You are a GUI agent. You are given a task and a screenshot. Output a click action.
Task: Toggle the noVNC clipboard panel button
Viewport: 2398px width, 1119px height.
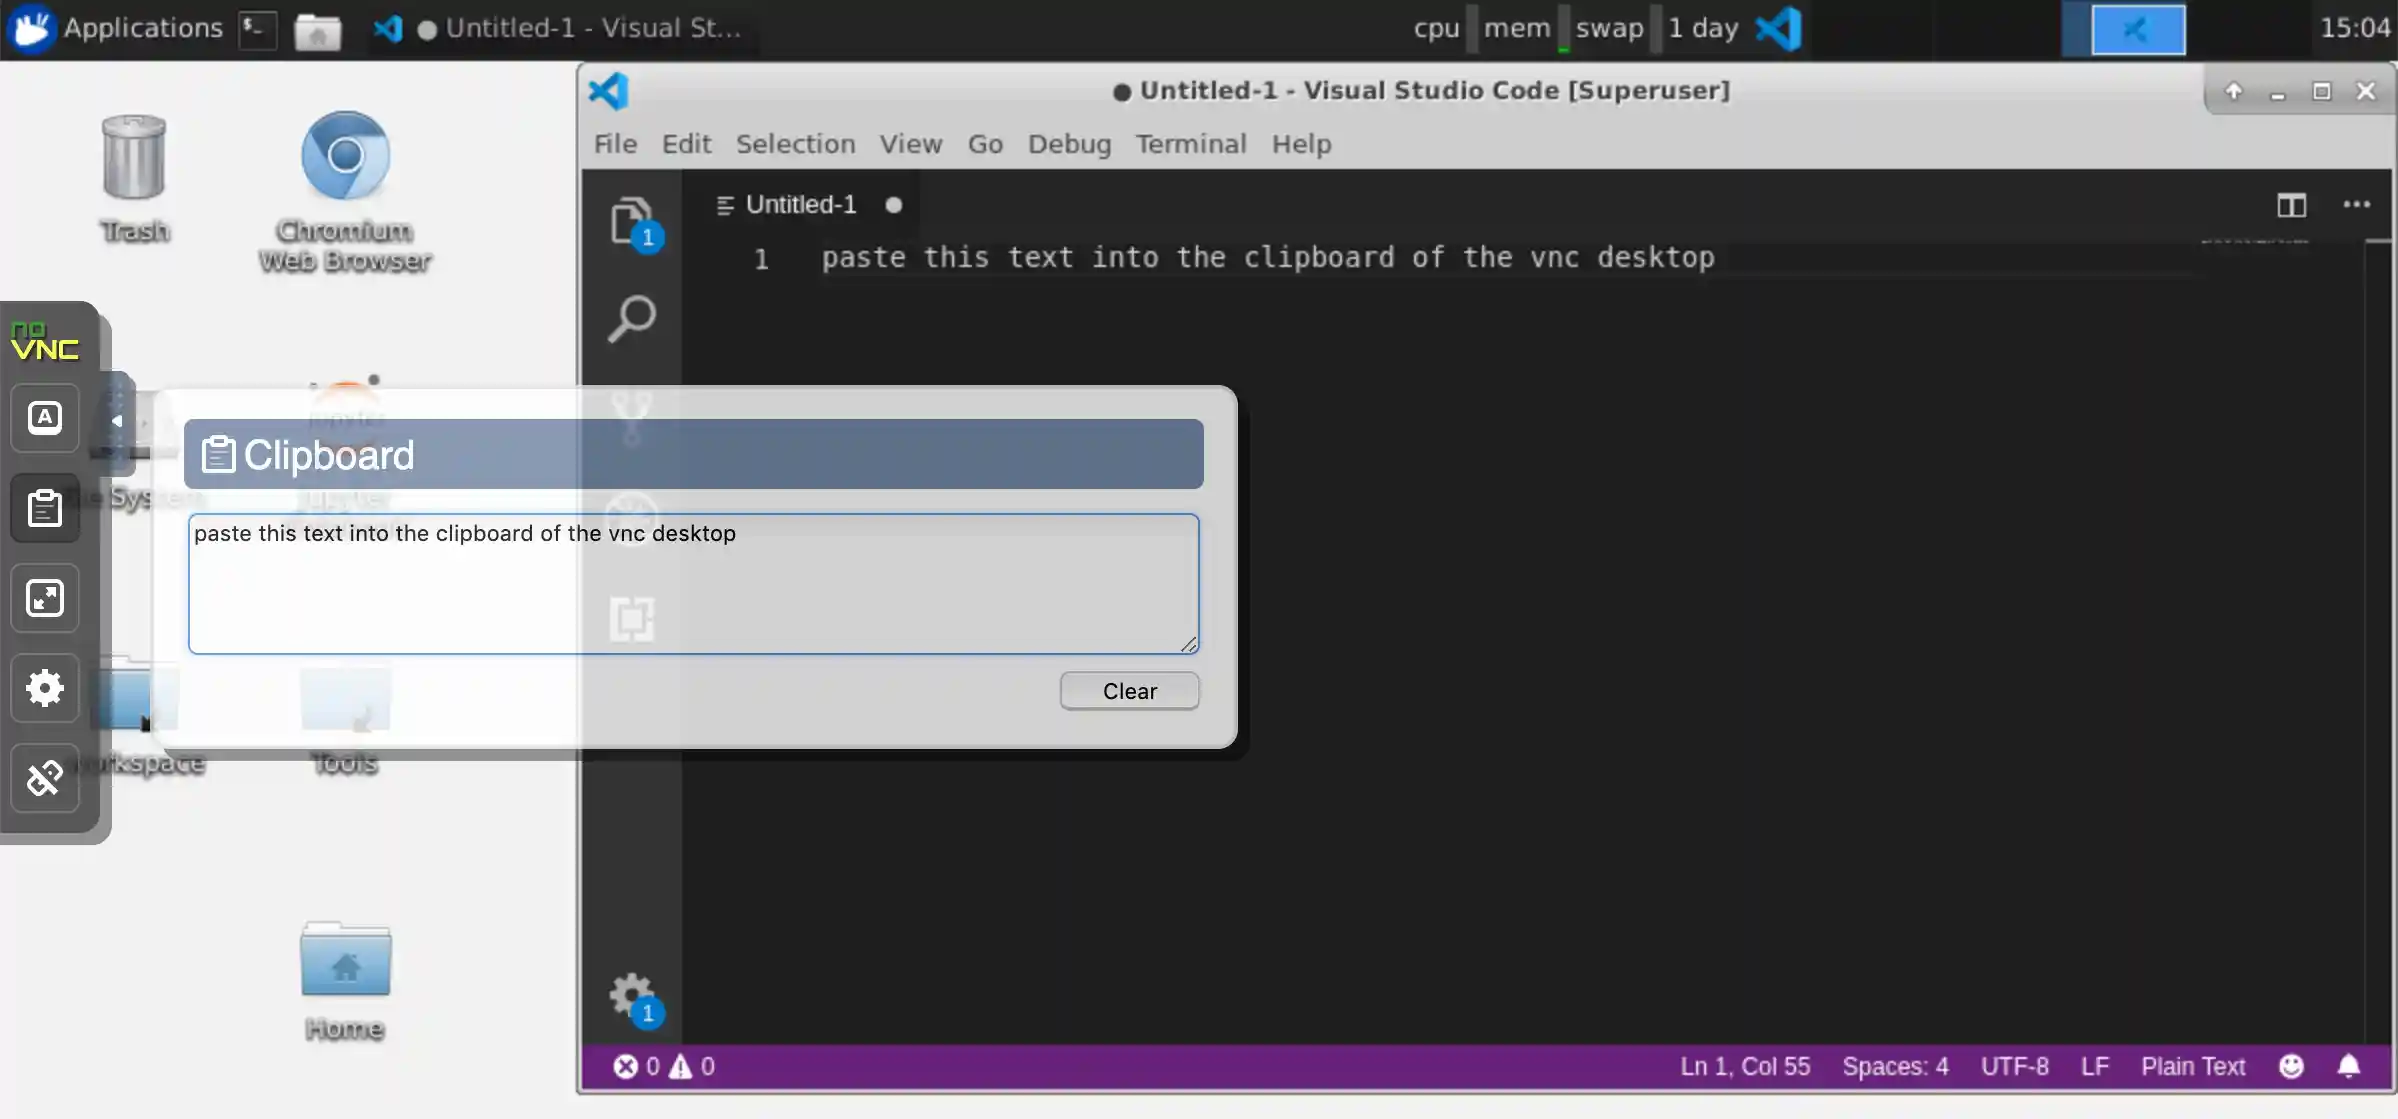click(45, 508)
